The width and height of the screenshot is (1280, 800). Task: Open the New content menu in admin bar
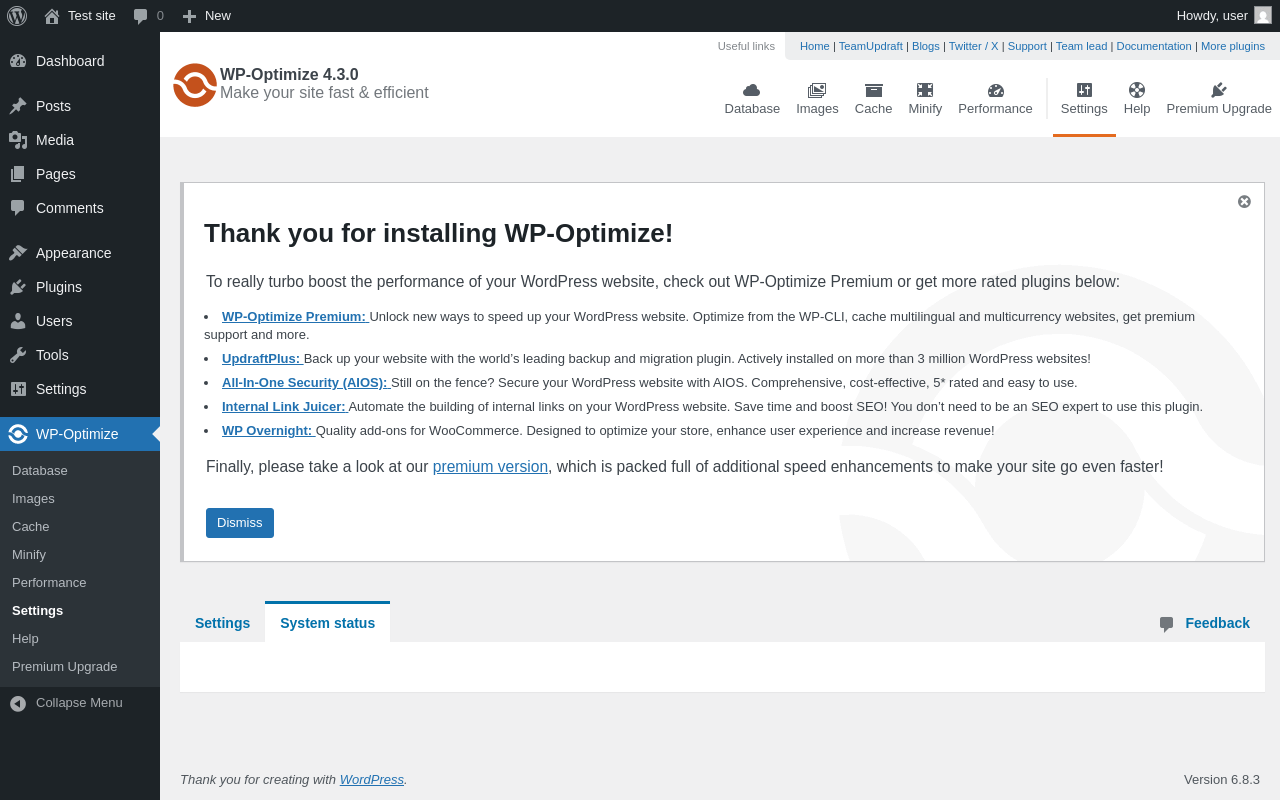point(206,16)
